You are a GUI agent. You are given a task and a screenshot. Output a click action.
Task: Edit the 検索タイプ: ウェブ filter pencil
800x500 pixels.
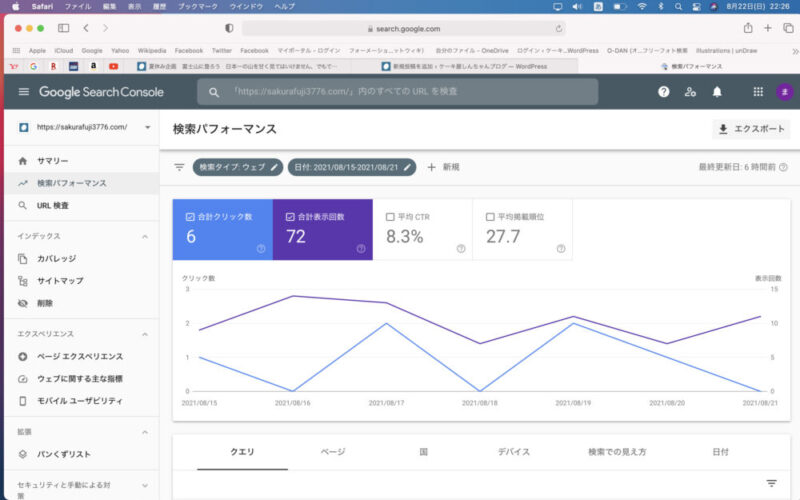(274, 167)
